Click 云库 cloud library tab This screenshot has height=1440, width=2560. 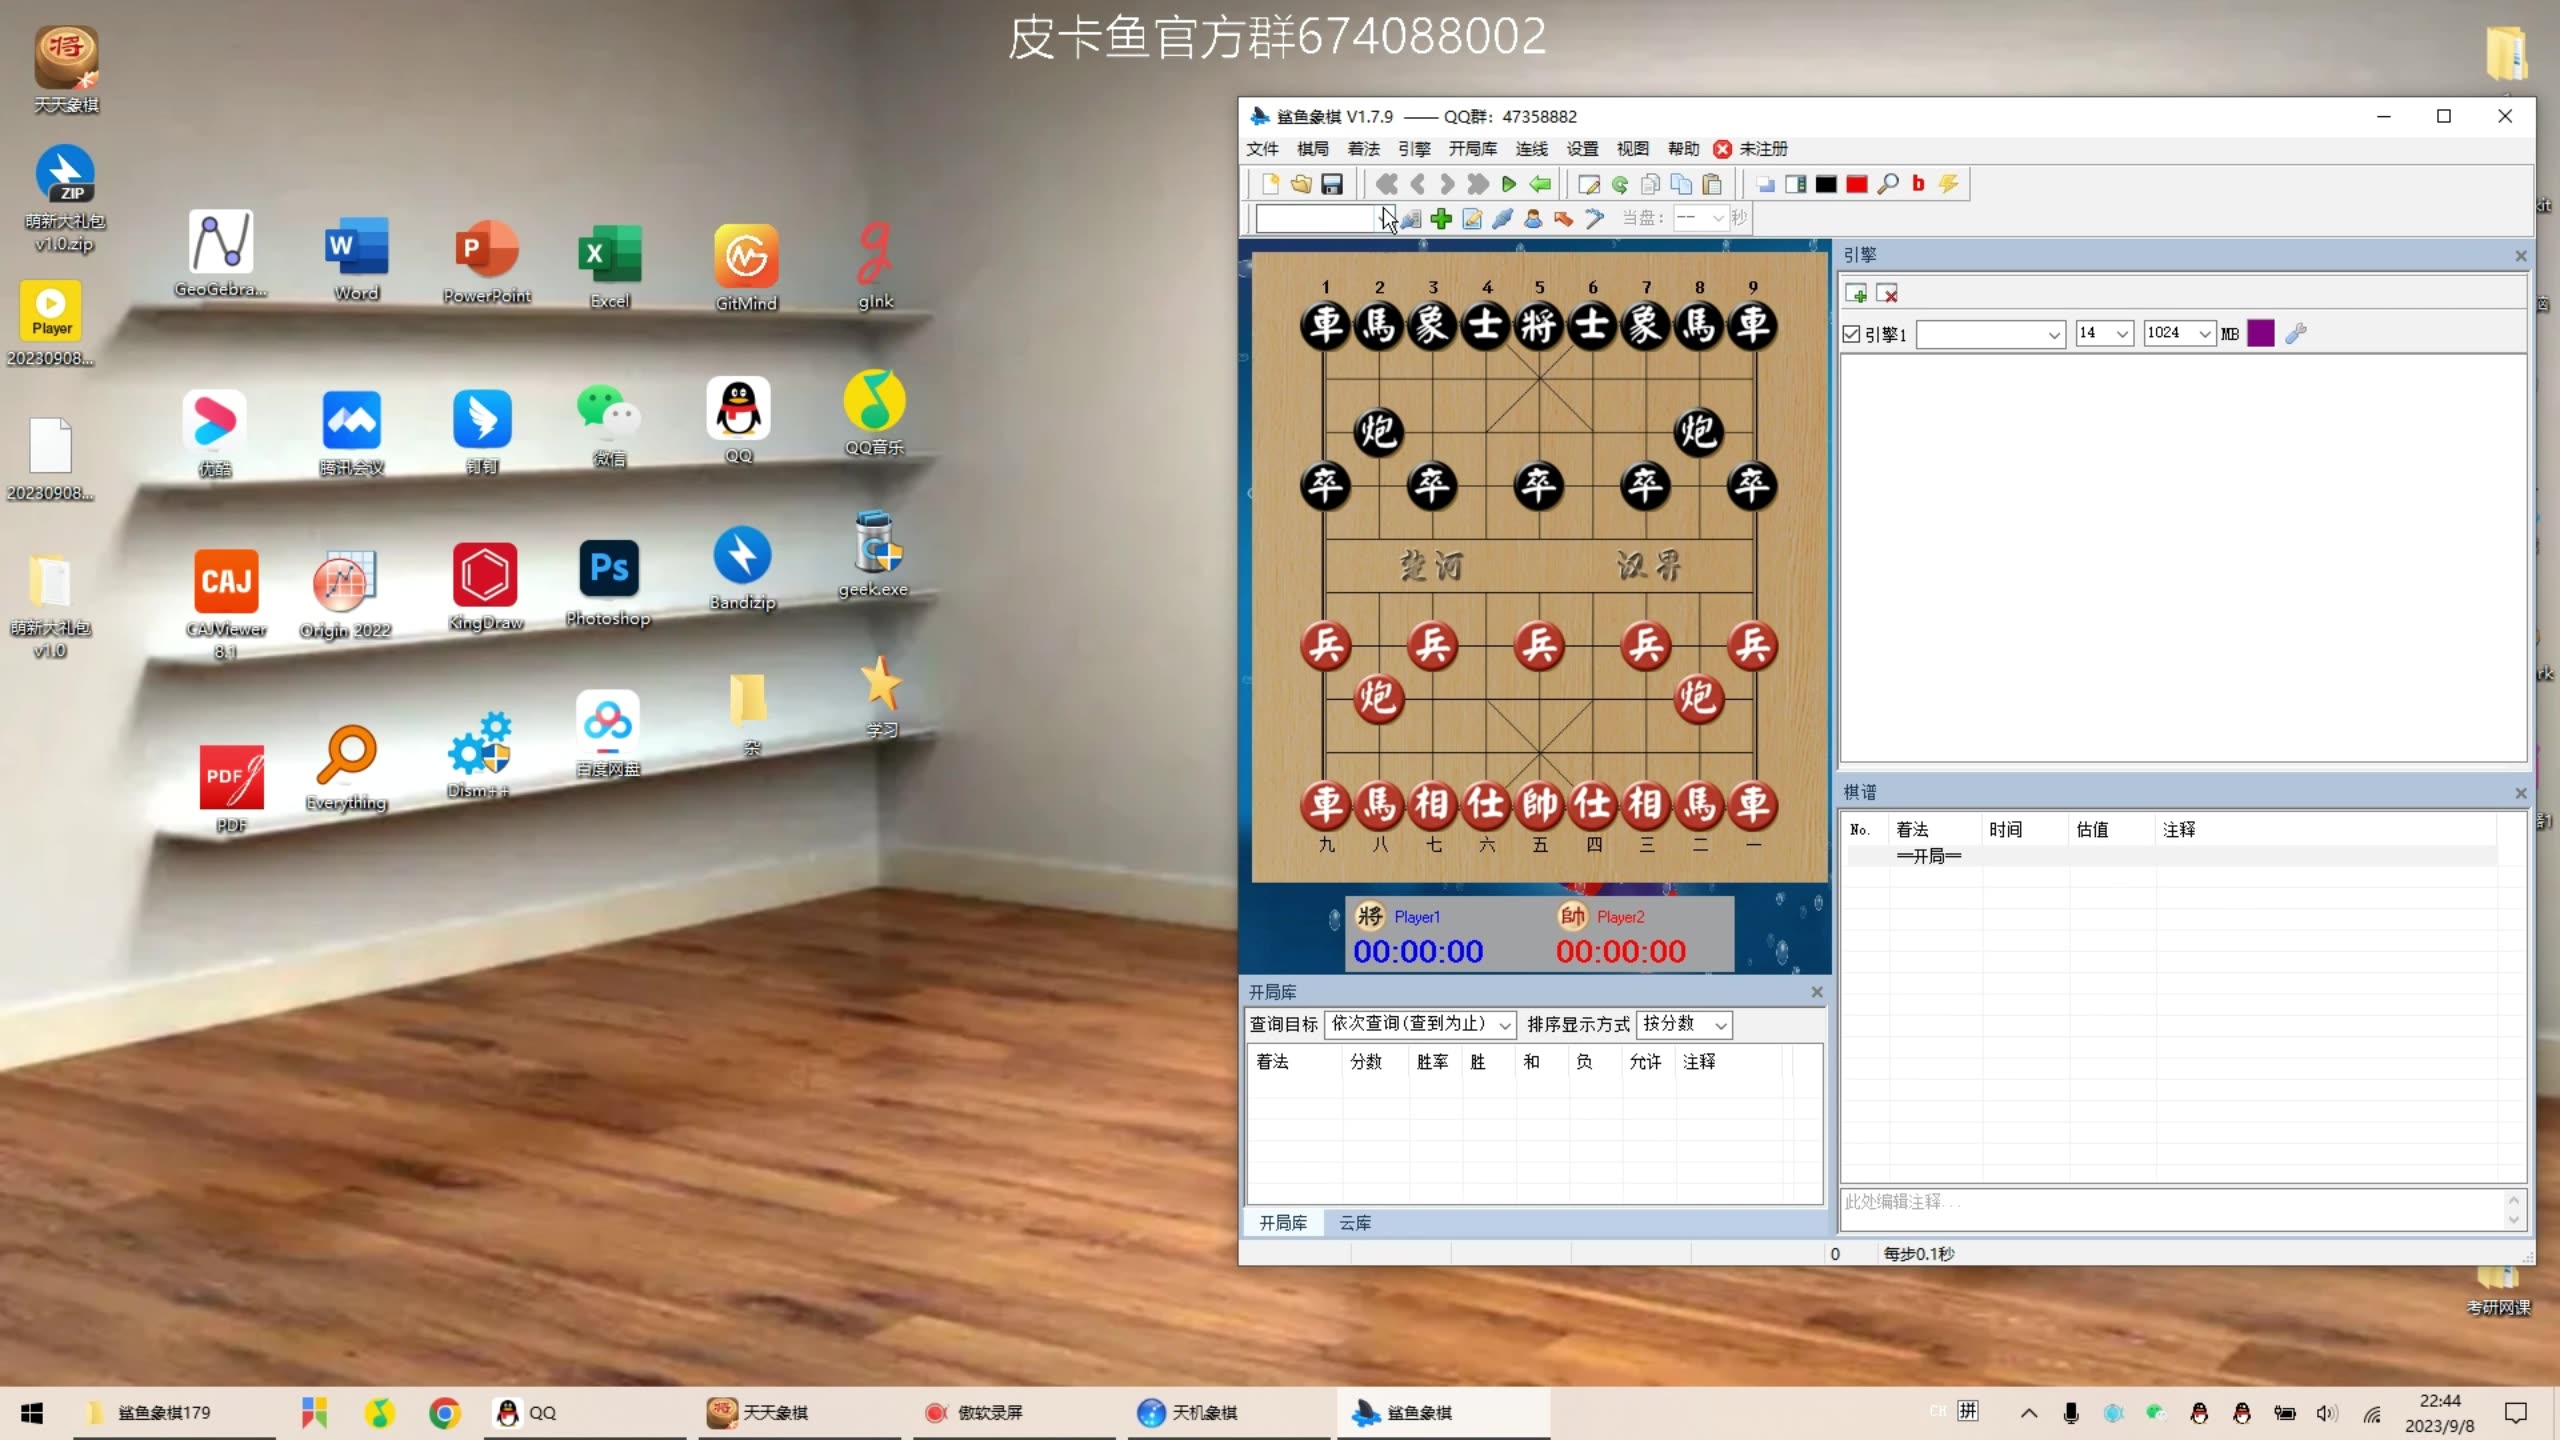click(x=1356, y=1222)
